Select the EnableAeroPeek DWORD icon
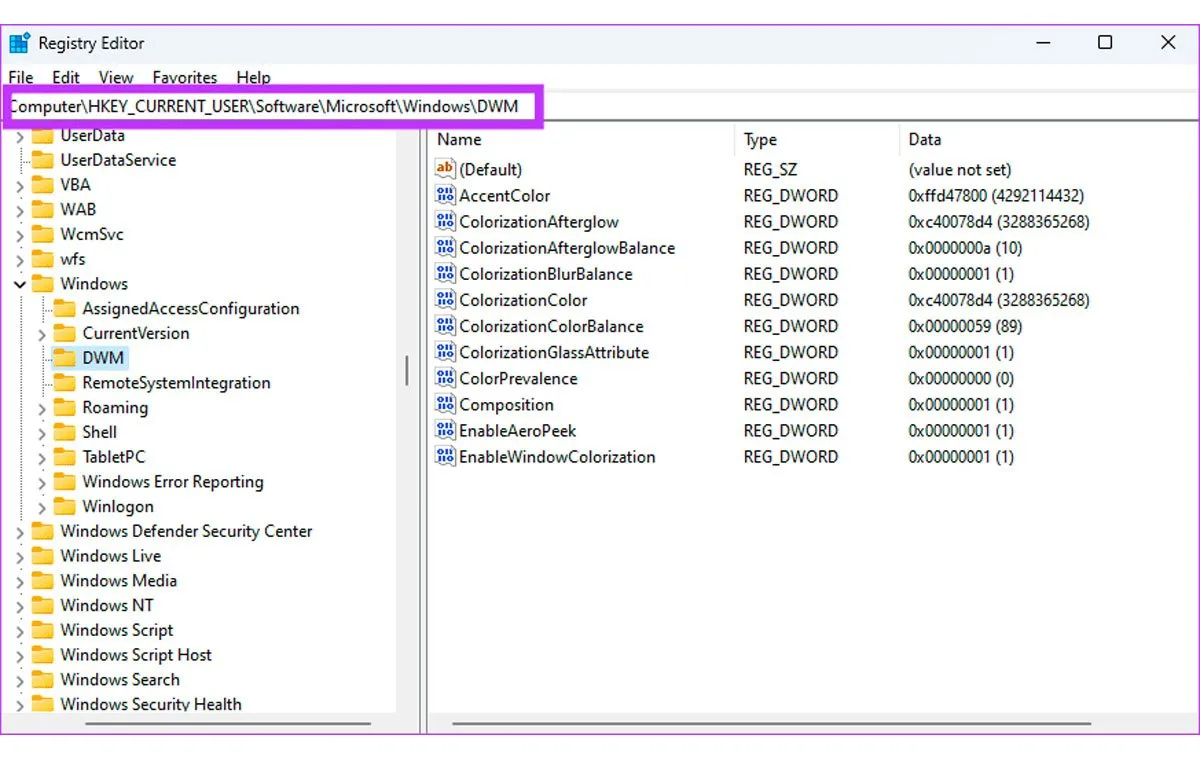This screenshot has width=1200, height=760. coord(446,431)
